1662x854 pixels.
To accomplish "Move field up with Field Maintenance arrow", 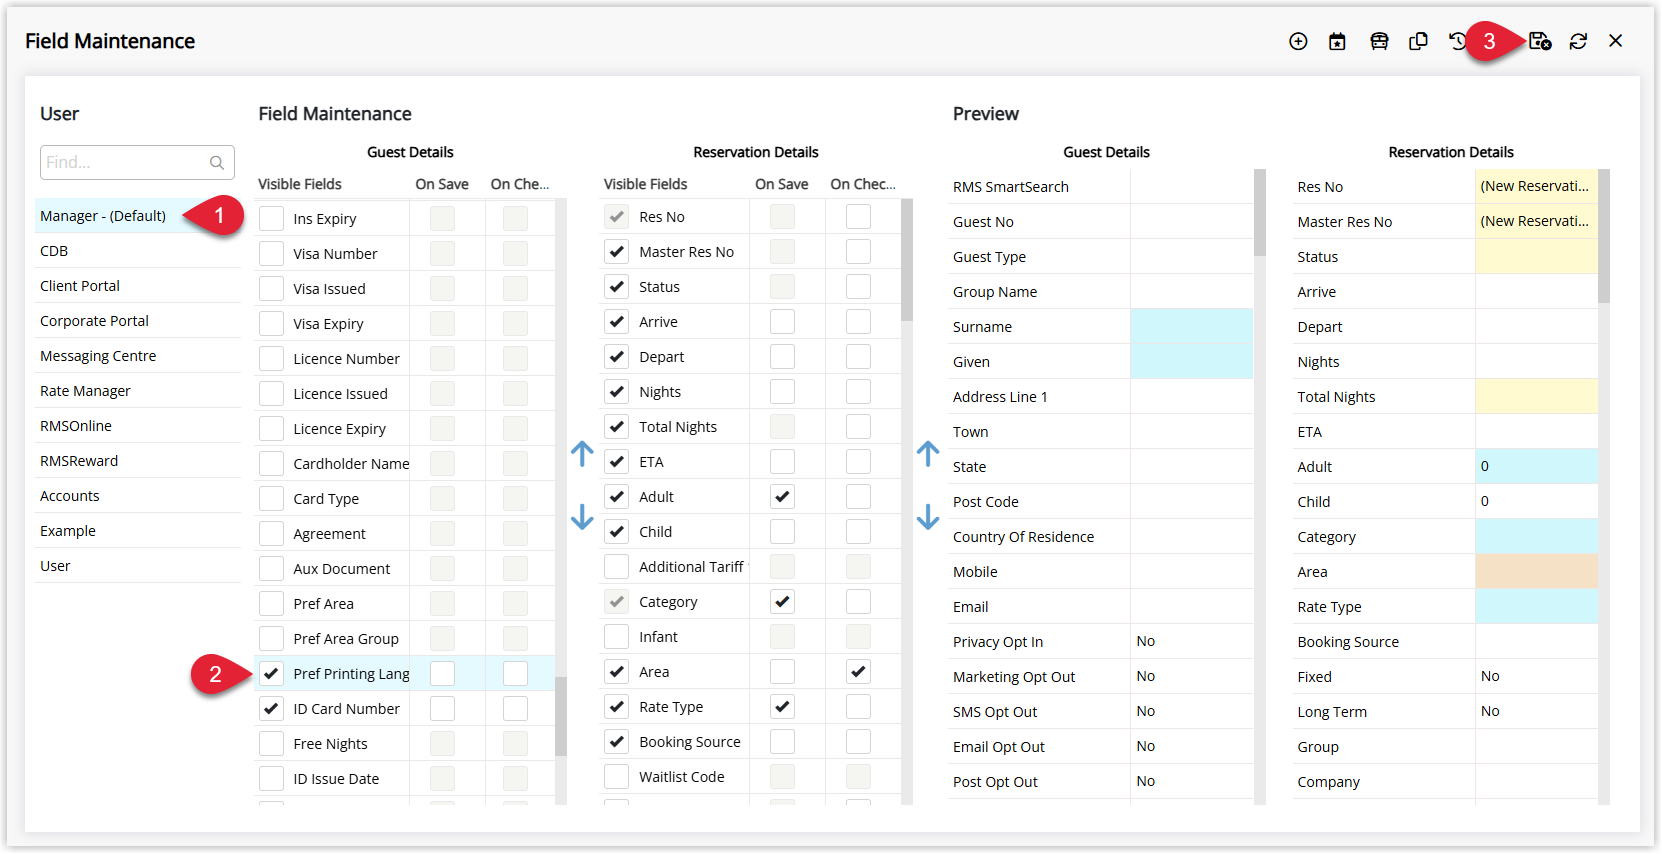I will point(582,454).
